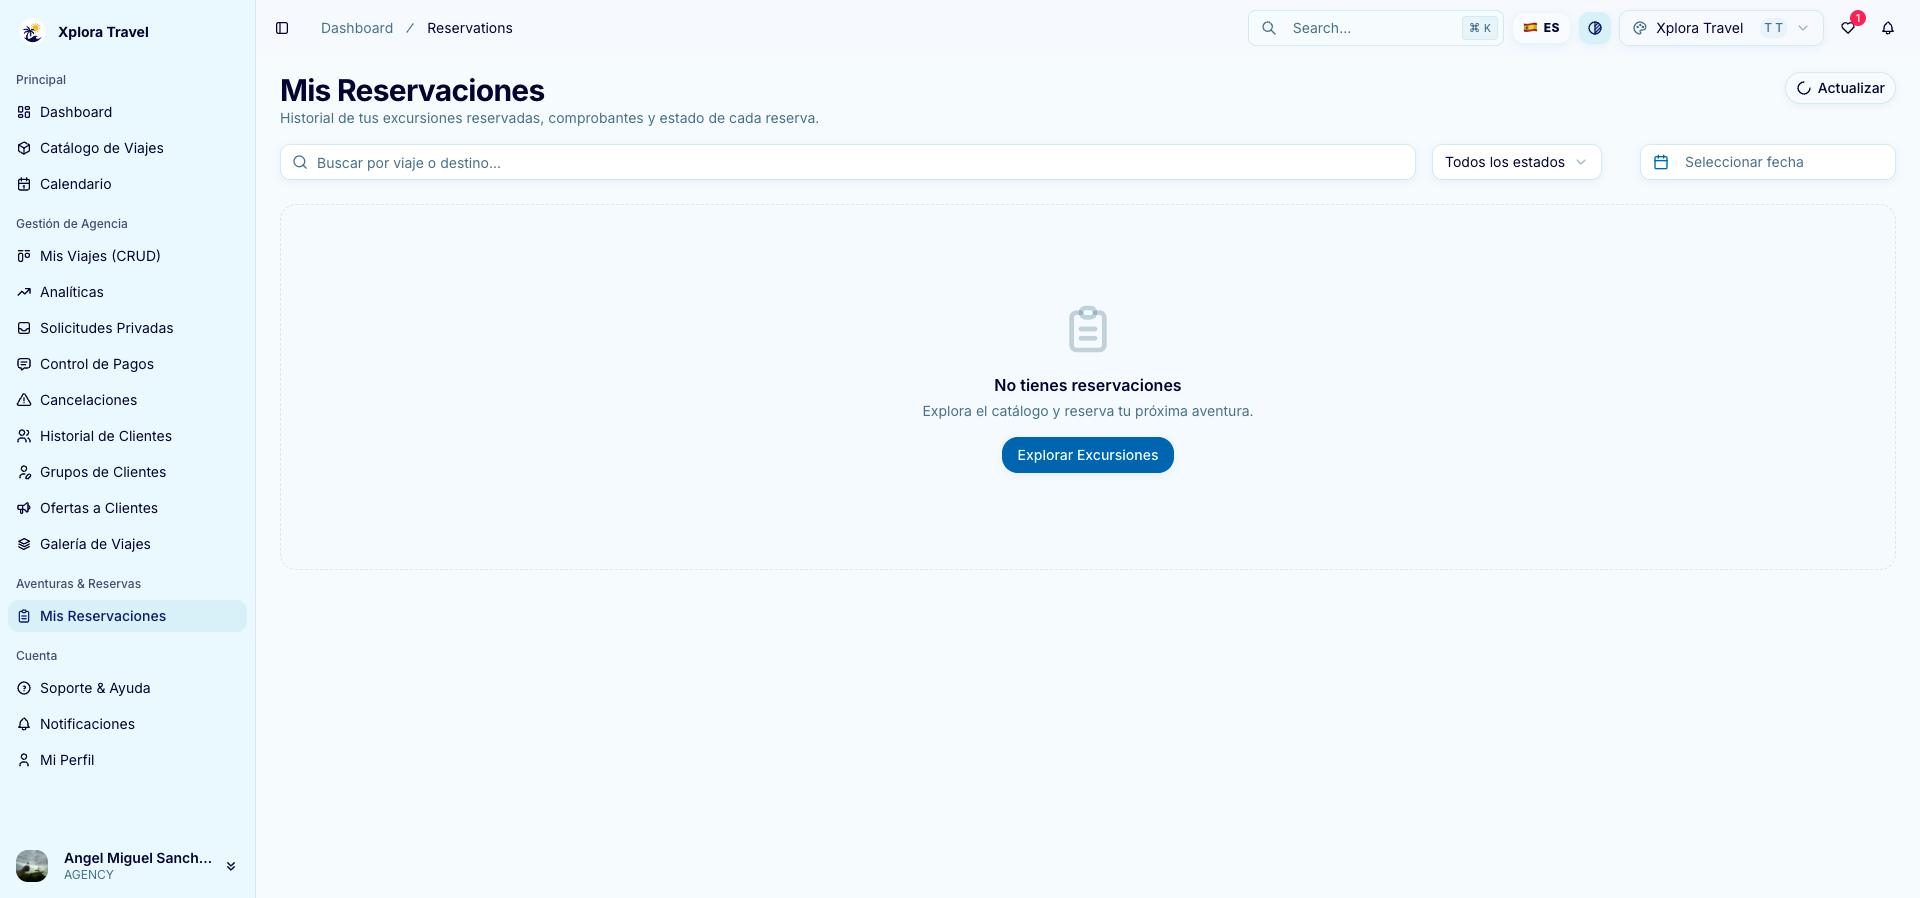Click the Solicitudes Privadas inbox icon
This screenshot has height=898, width=1920.
point(24,328)
